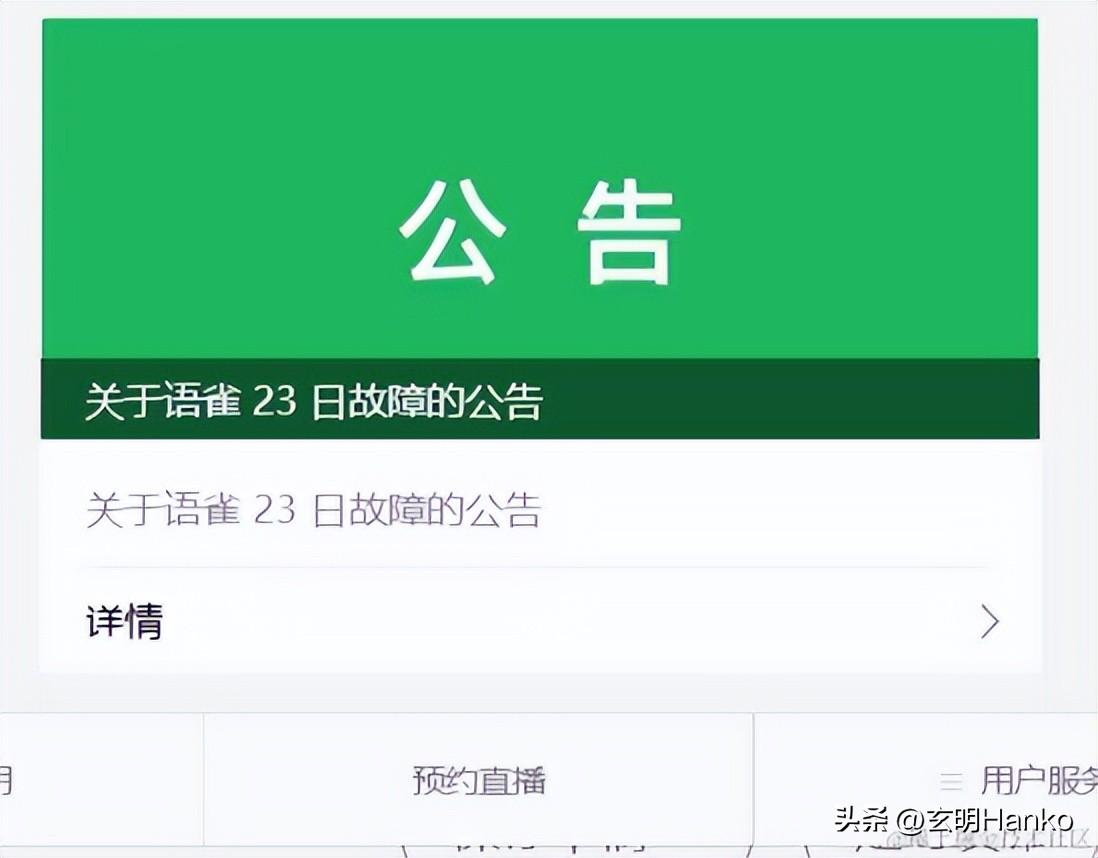
Task: Open the 预约直播 bottom menu
Action: 479,780
